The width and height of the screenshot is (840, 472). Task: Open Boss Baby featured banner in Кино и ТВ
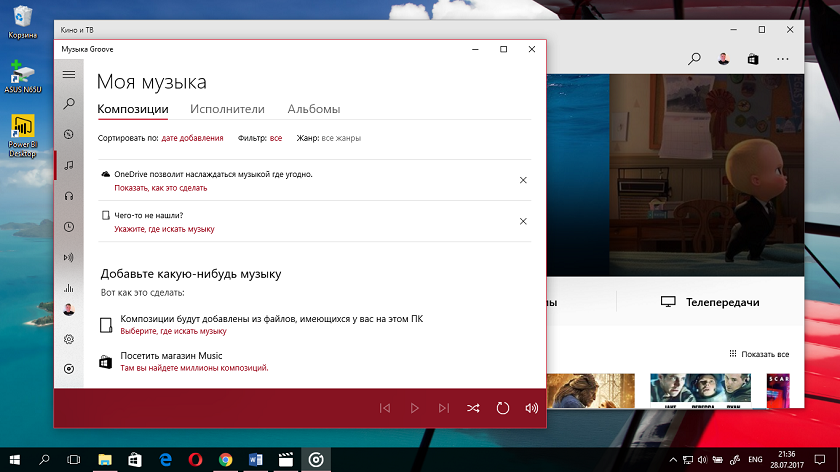tap(675, 175)
